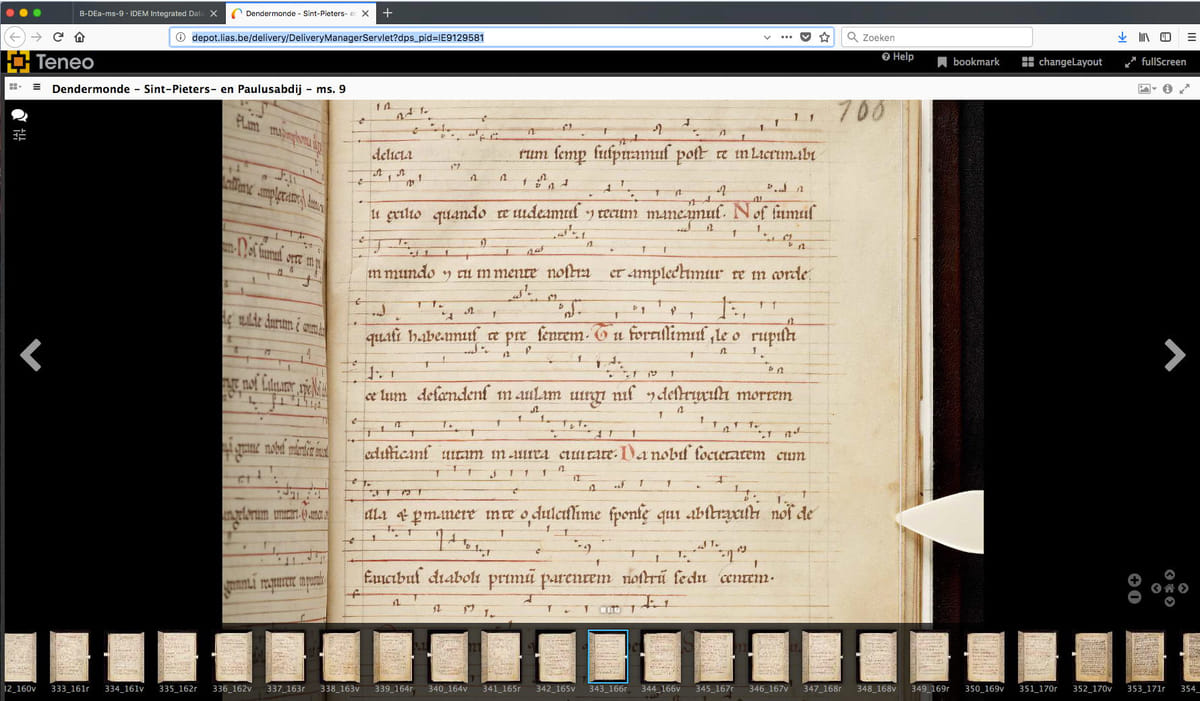Viewport: 1200px width, 701px height.
Task: Switch to the B-DEa-ms-9 IDEM tab
Action: 143,13
